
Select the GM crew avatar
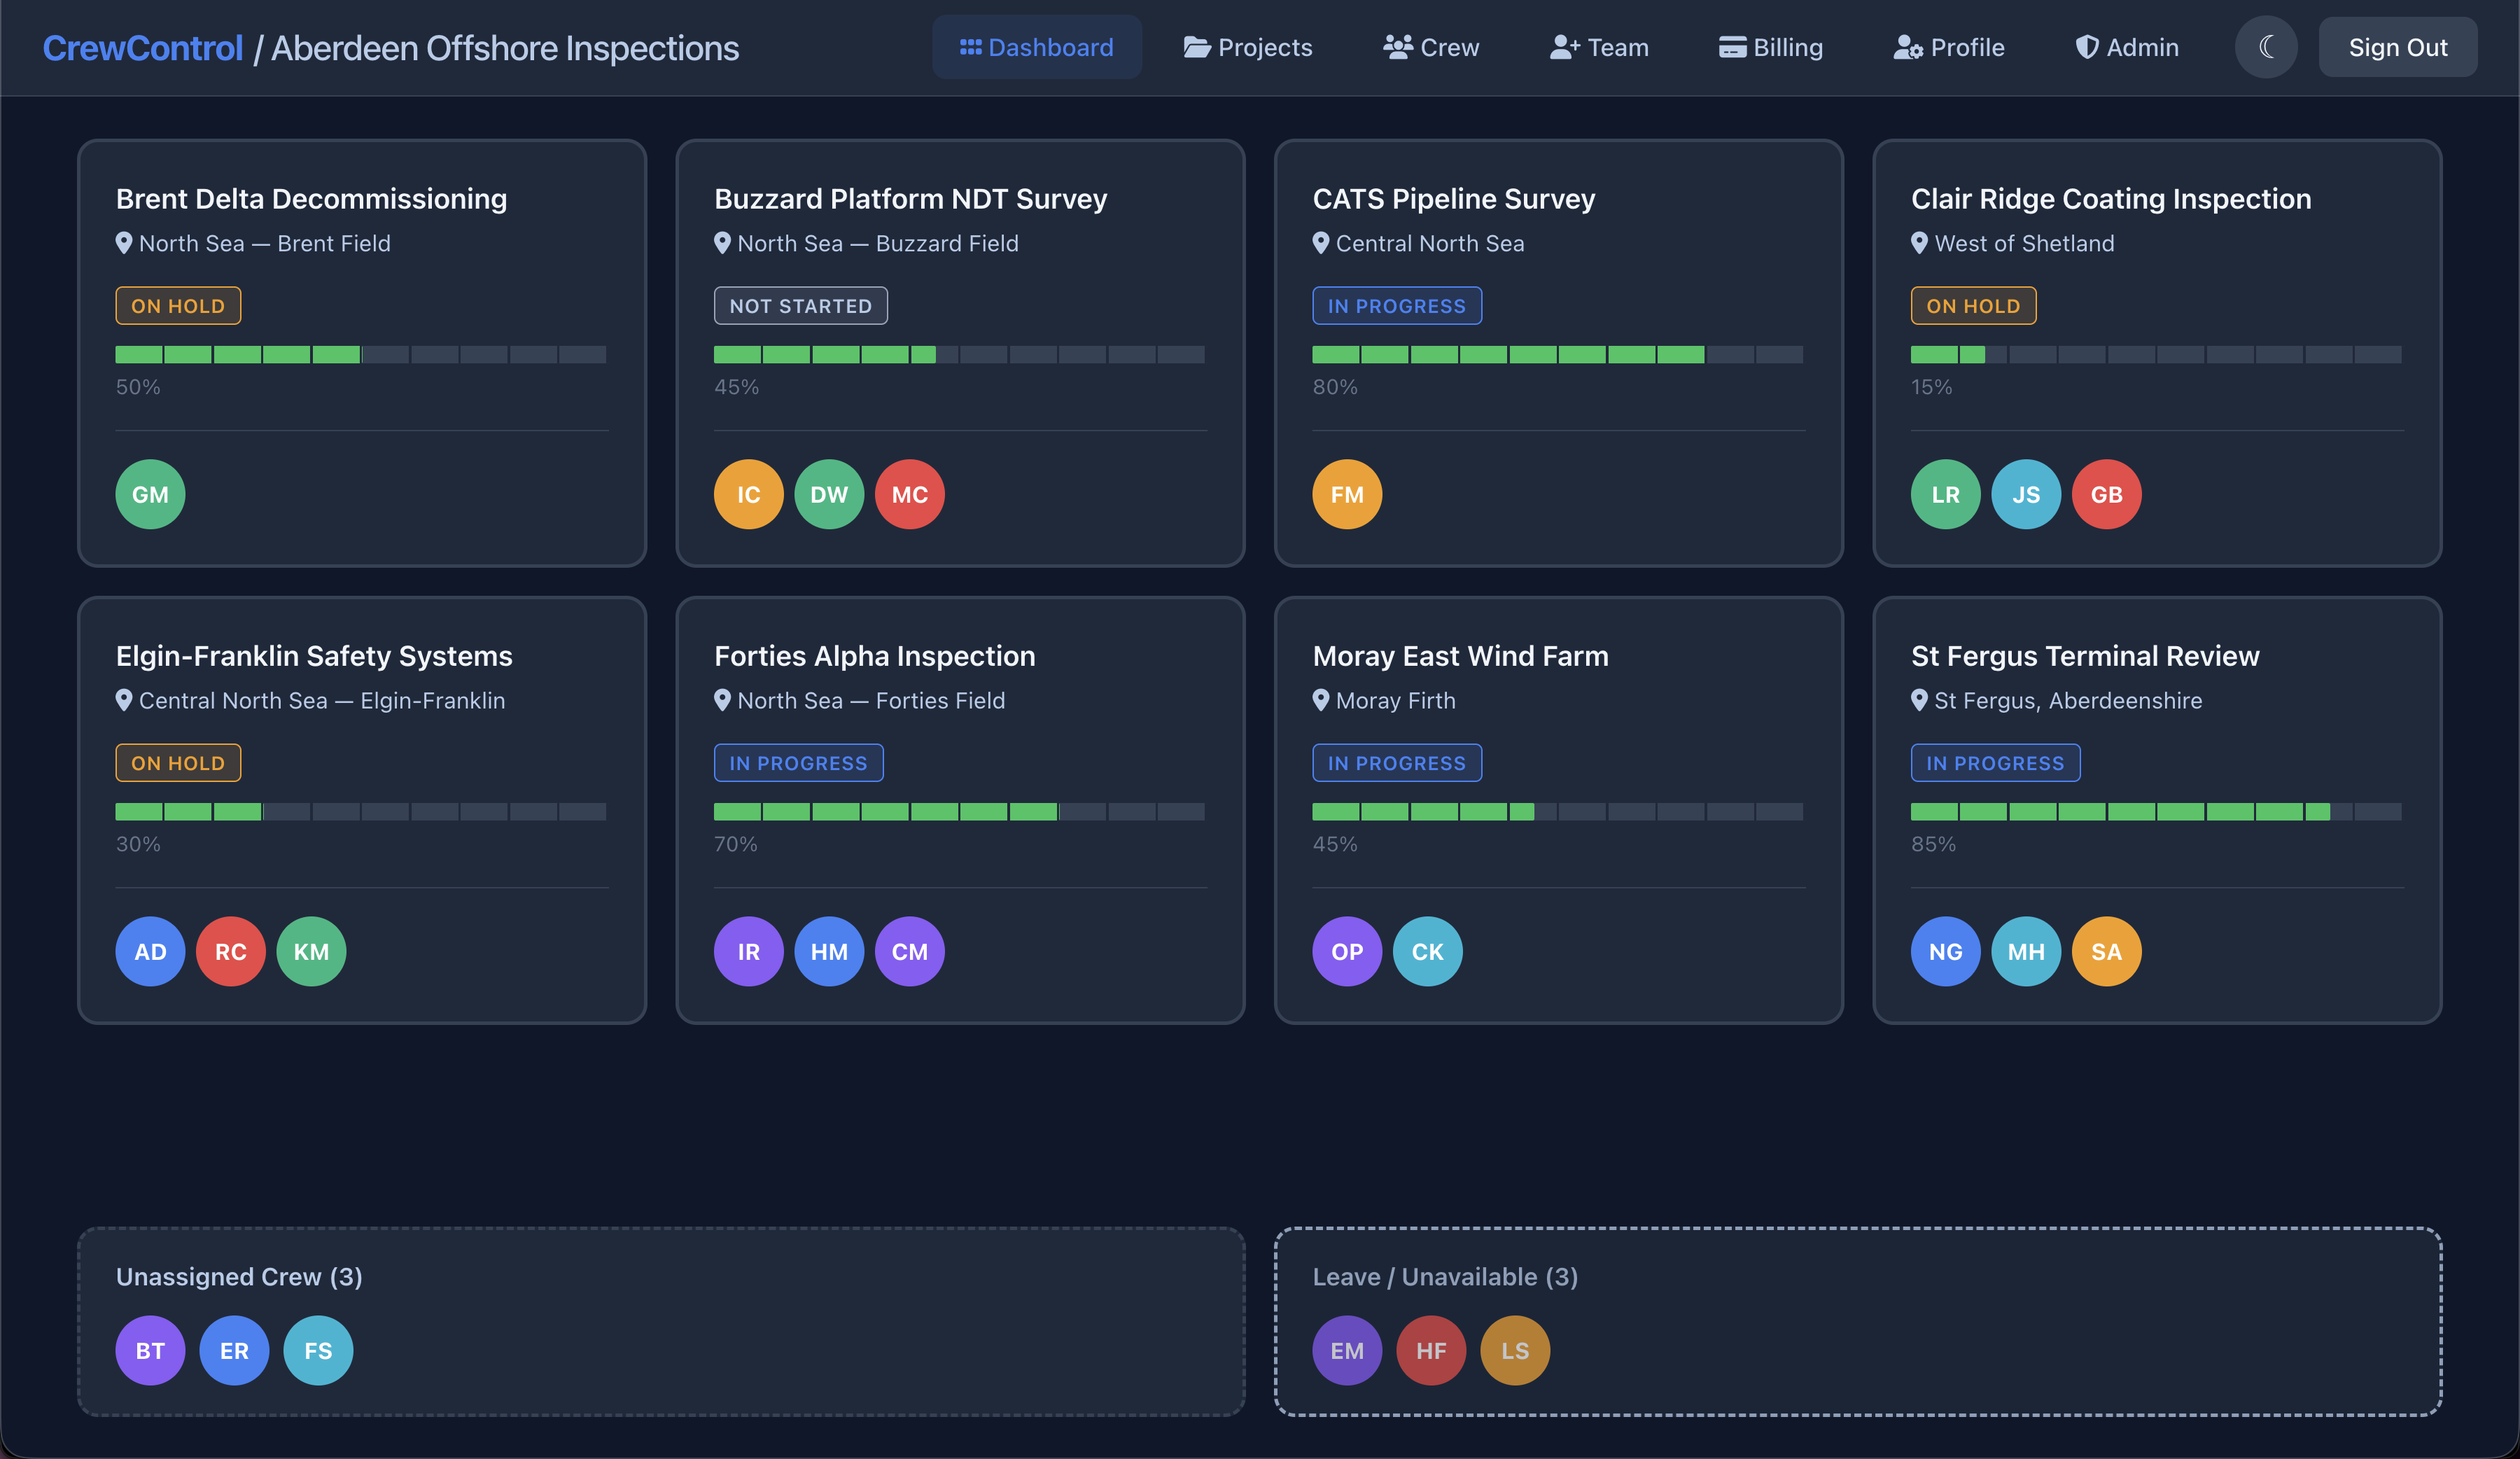pos(150,494)
